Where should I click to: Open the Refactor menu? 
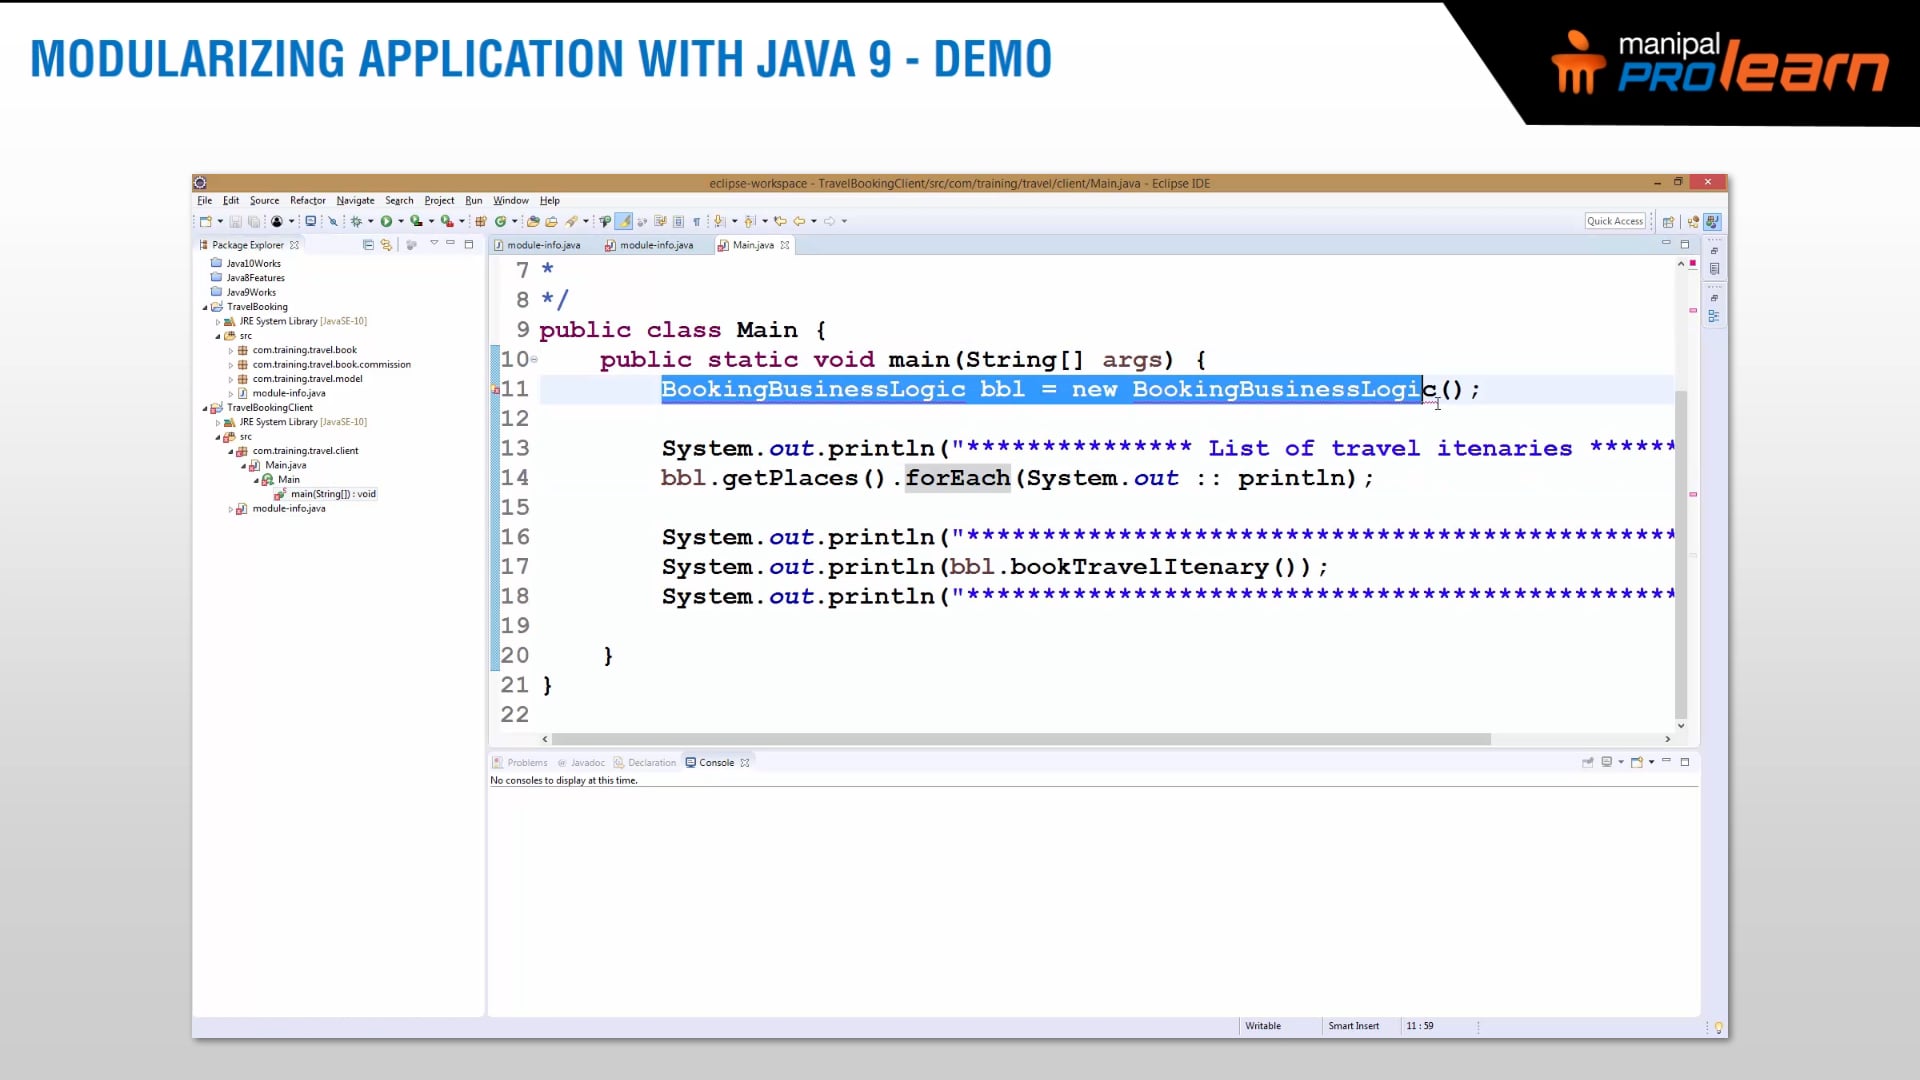[x=307, y=200]
